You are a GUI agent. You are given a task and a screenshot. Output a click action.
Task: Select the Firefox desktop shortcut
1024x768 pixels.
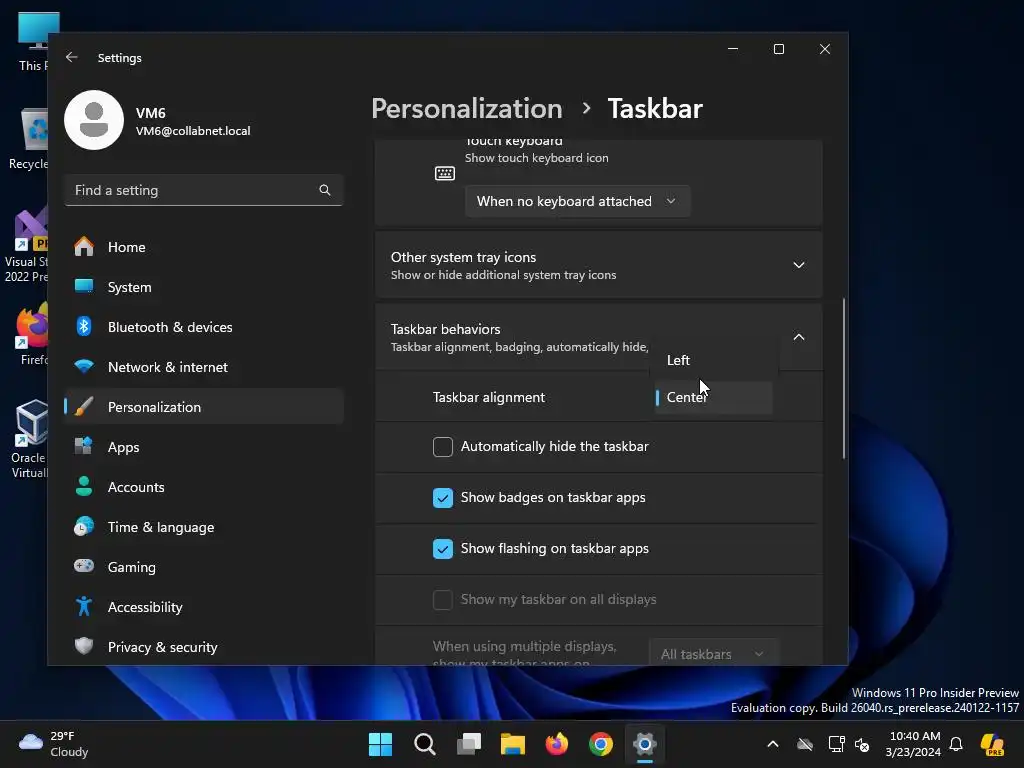pyautogui.click(x=33, y=335)
